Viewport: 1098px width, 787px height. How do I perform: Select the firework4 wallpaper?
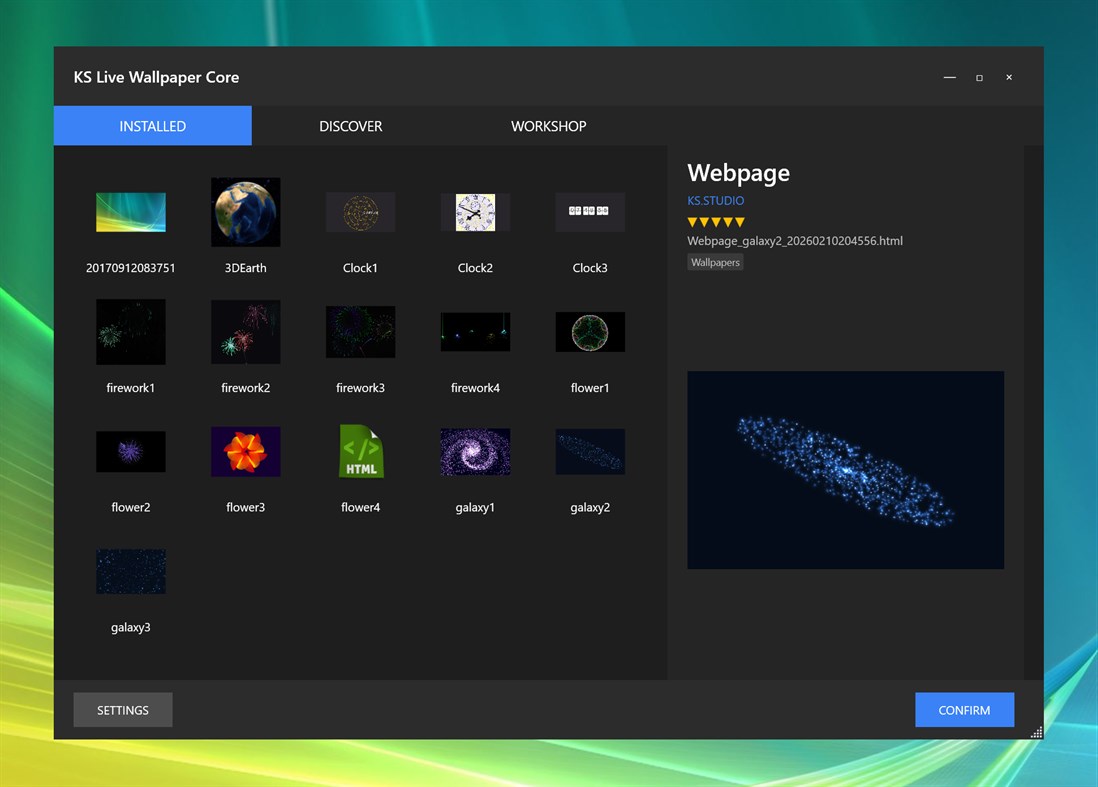coord(475,332)
